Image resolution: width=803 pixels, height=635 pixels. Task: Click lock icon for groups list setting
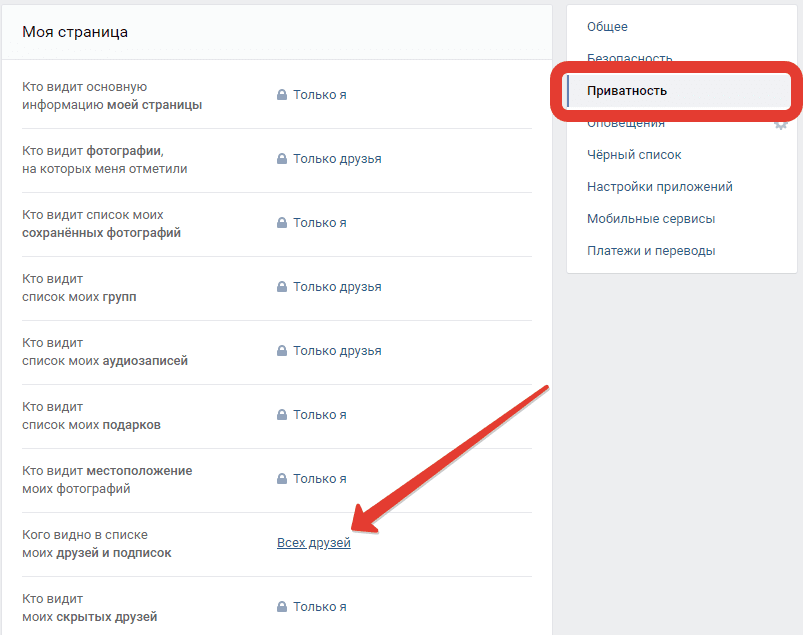[x=282, y=287]
